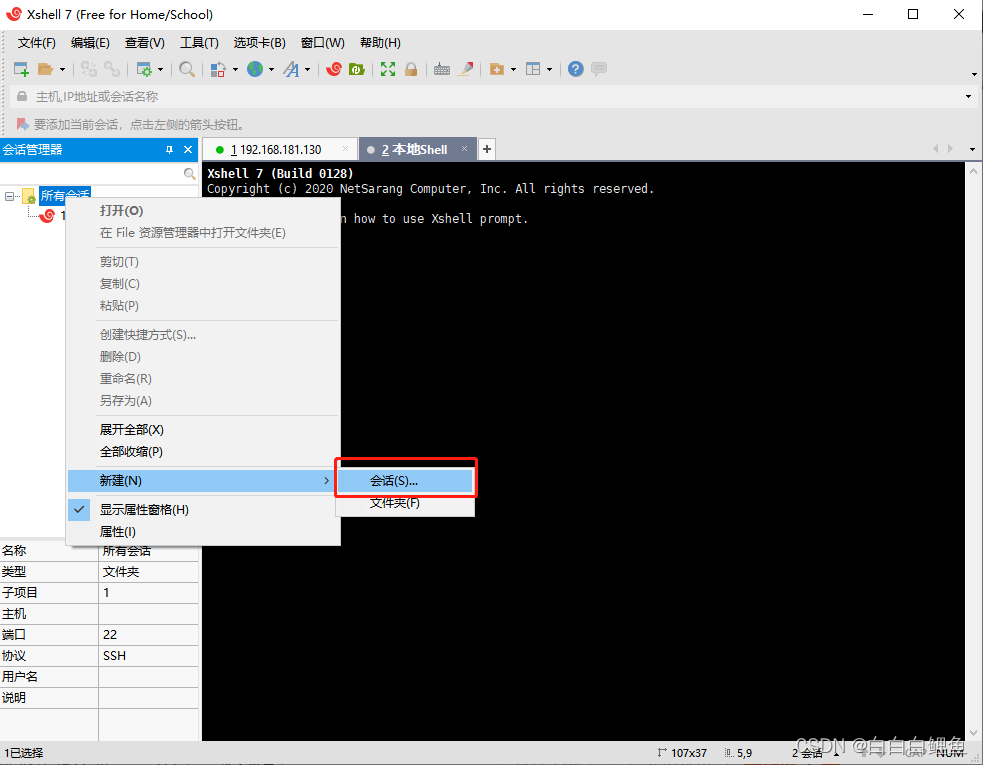Click the Highlight pen toolbar icon

tap(465, 69)
